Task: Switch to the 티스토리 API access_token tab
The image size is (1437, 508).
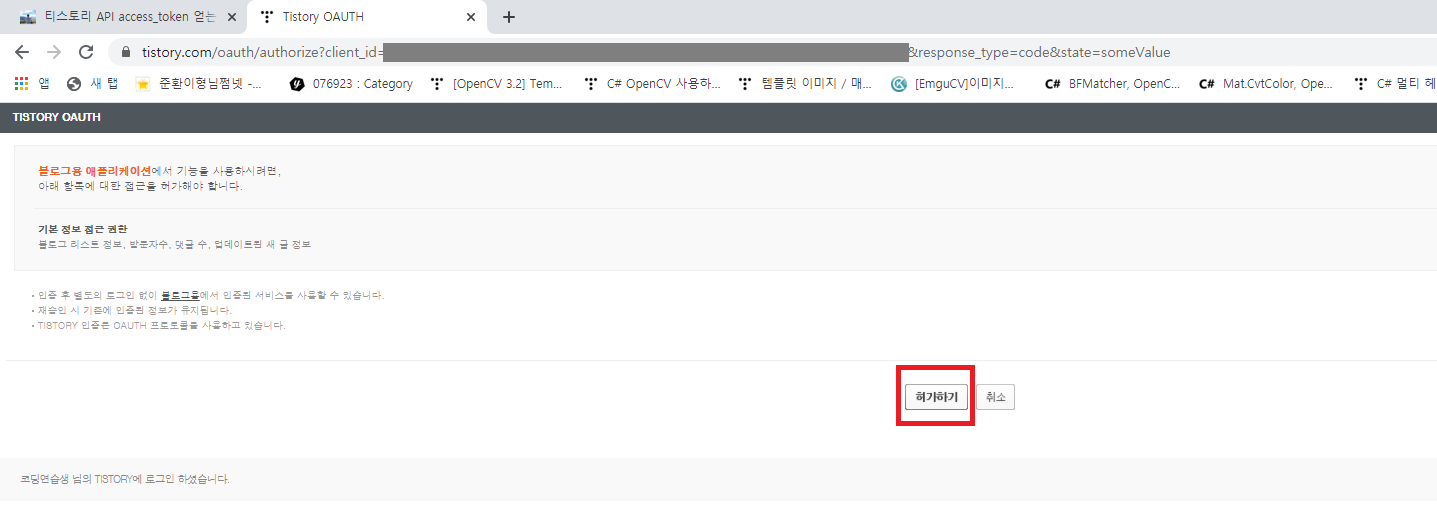Action: click(128, 17)
